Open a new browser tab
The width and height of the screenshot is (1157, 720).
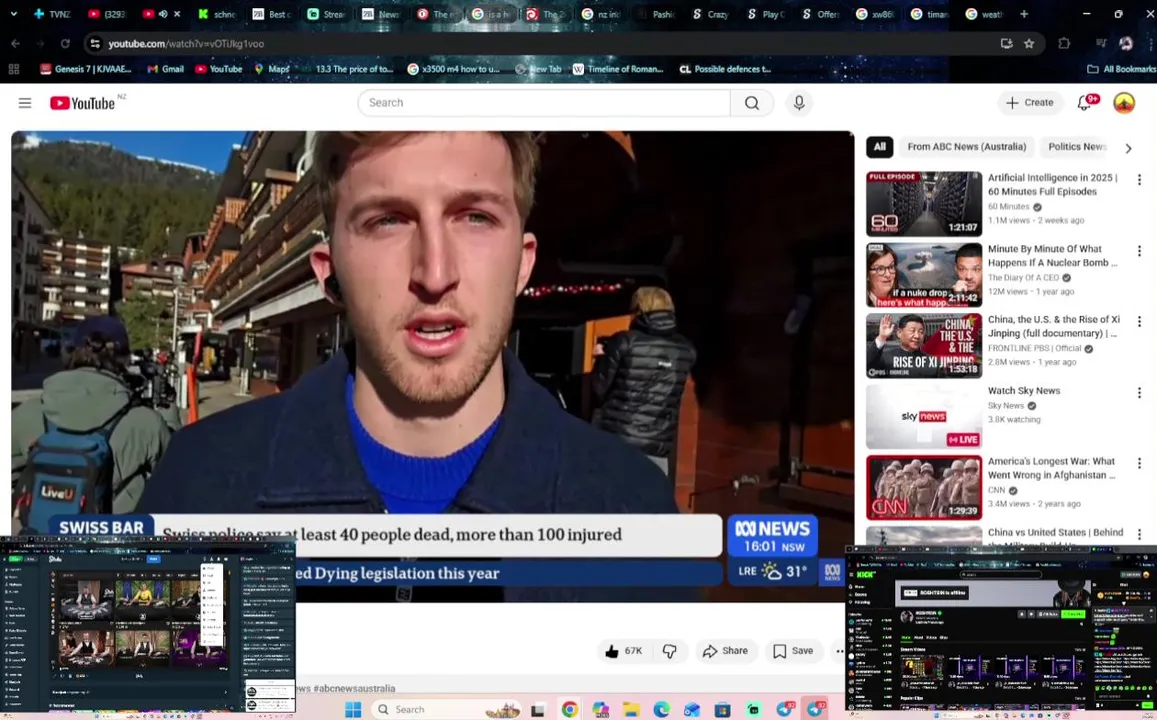pyautogui.click(x=1023, y=14)
